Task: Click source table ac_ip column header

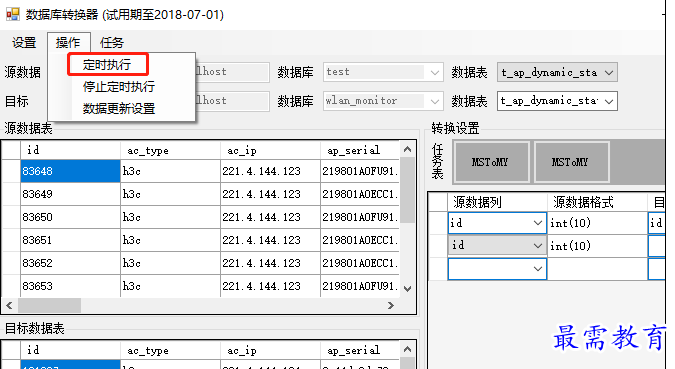Action: pyautogui.click(x=270, y=150)
